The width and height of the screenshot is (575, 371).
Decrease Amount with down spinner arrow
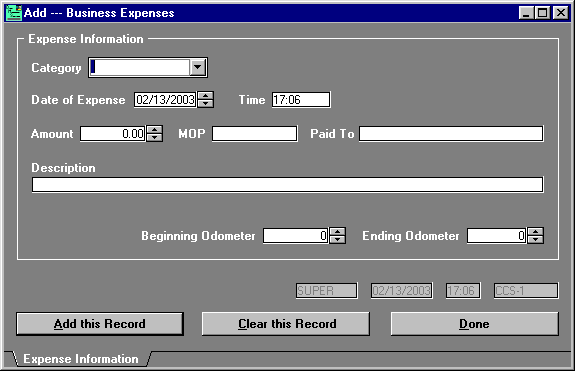click(x=154, y=137)
